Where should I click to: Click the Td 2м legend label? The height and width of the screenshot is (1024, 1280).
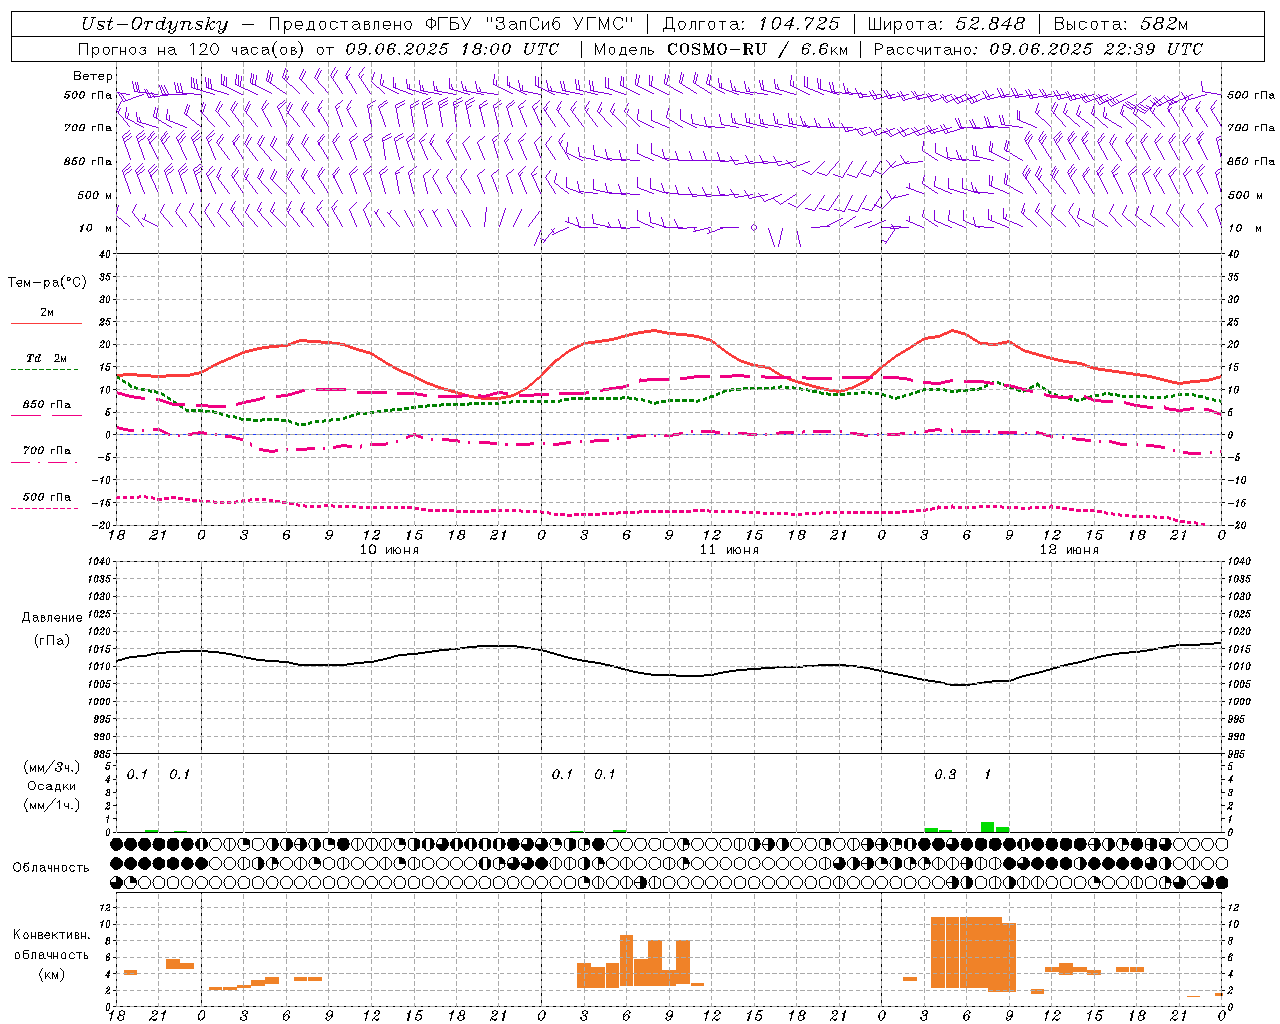tap(47, 358)
